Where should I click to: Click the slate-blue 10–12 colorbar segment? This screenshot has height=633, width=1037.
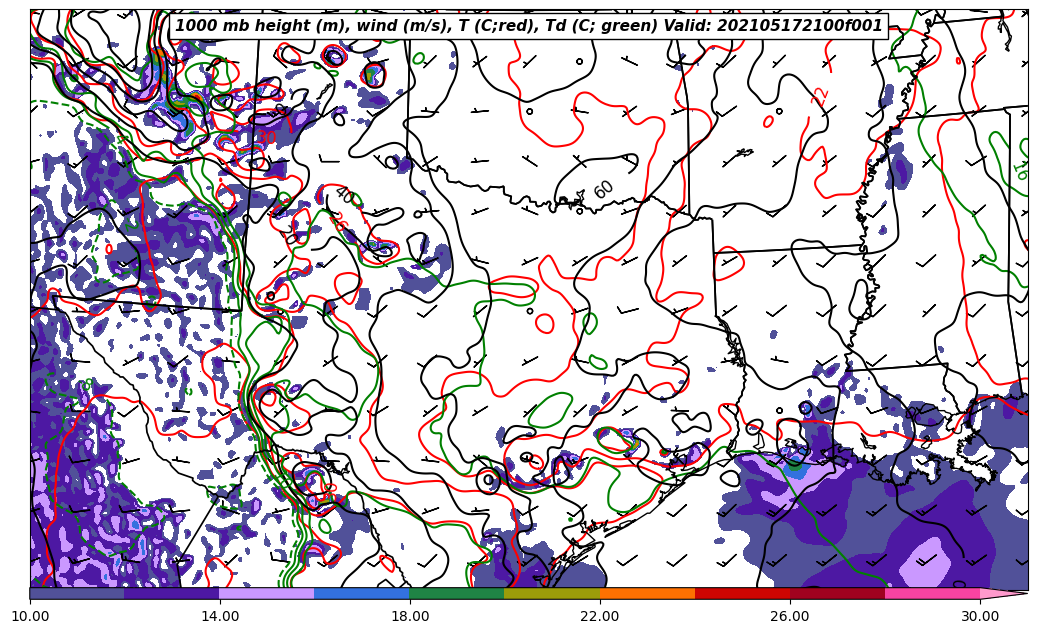(77, 593)
